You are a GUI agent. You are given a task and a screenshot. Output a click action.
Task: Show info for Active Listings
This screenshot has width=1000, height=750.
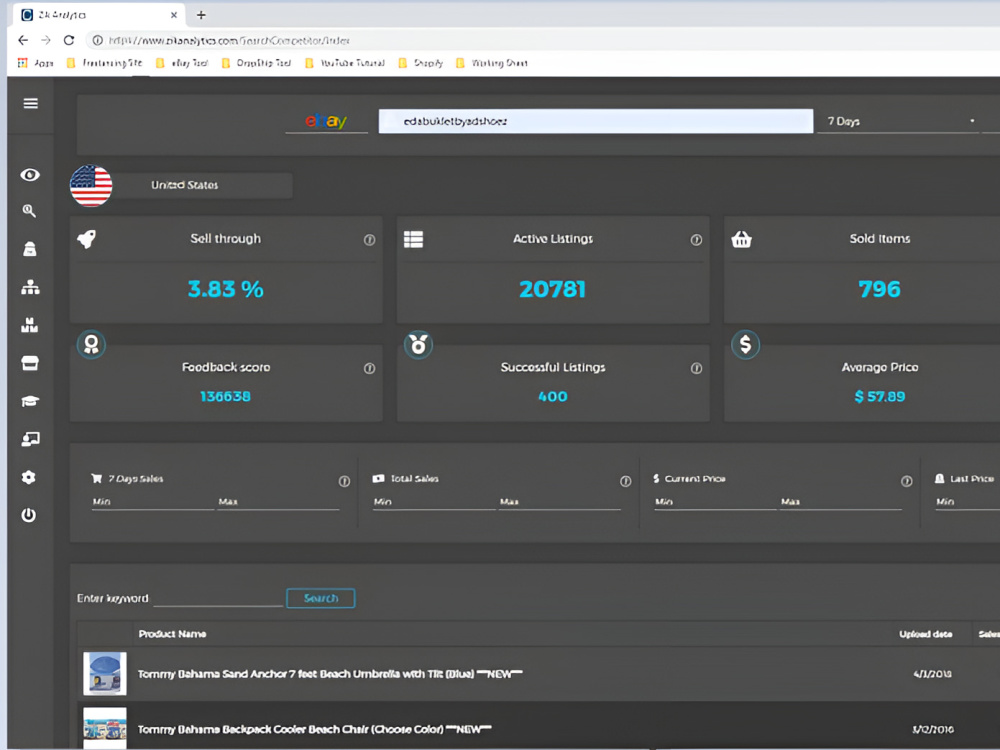[696, 240]
